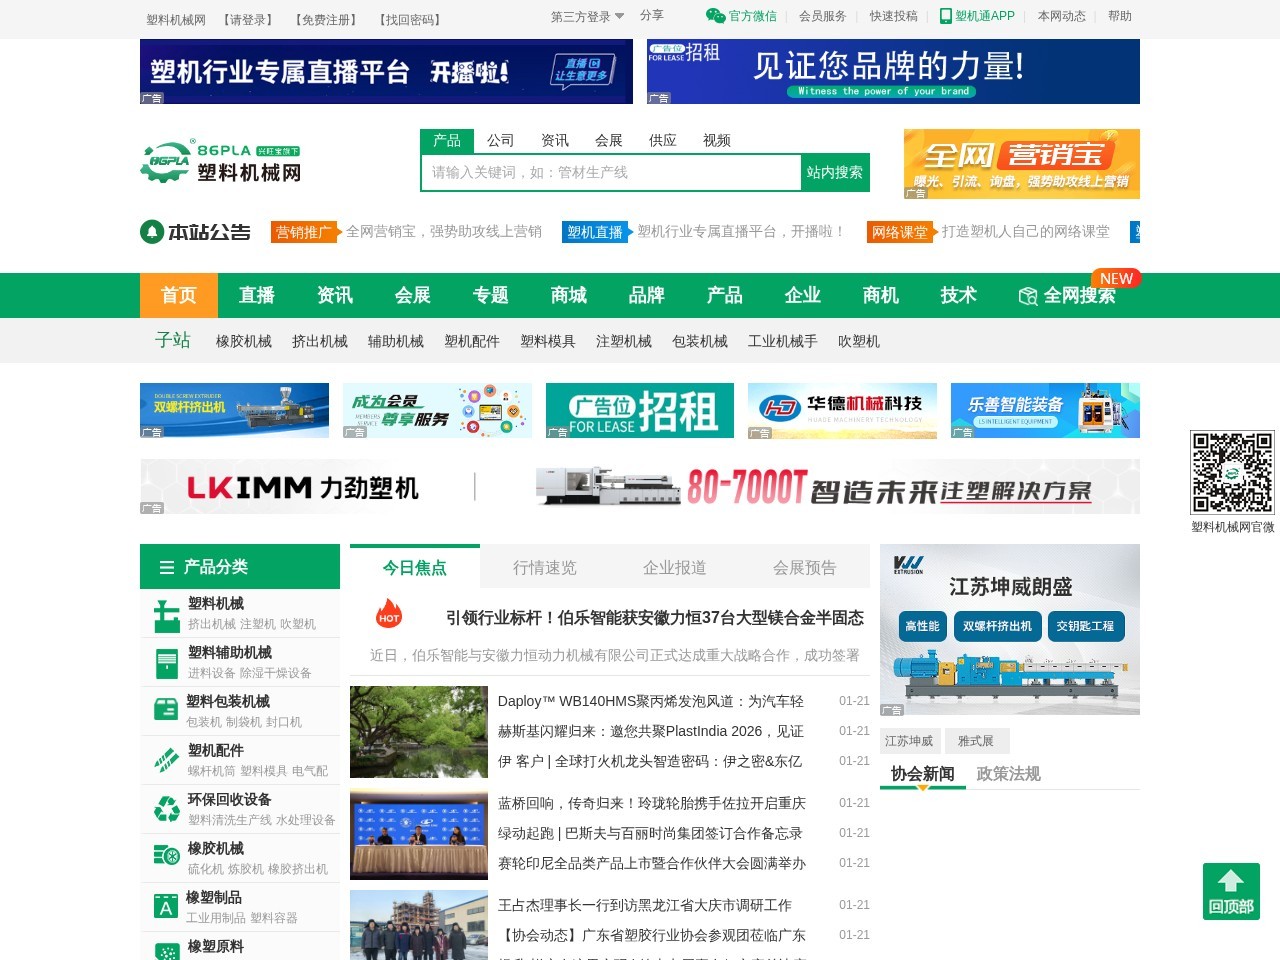
Task: Click the back-to-top arrow button
Action: 1231,891
